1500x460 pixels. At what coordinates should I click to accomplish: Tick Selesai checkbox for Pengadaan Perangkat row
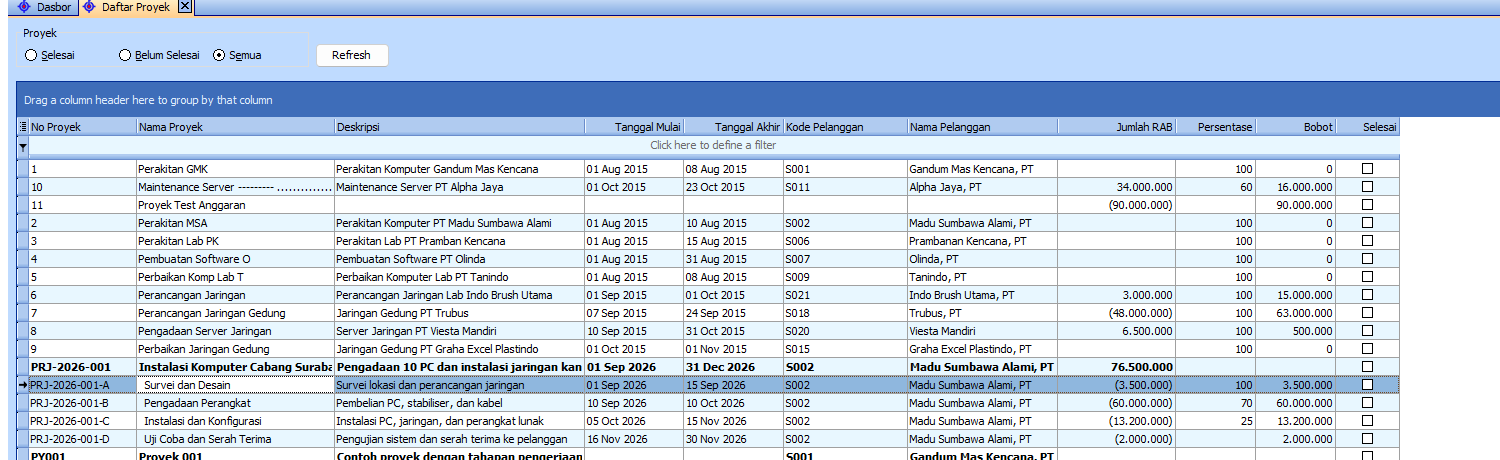pyautogui.click(x=1367, y=403)
